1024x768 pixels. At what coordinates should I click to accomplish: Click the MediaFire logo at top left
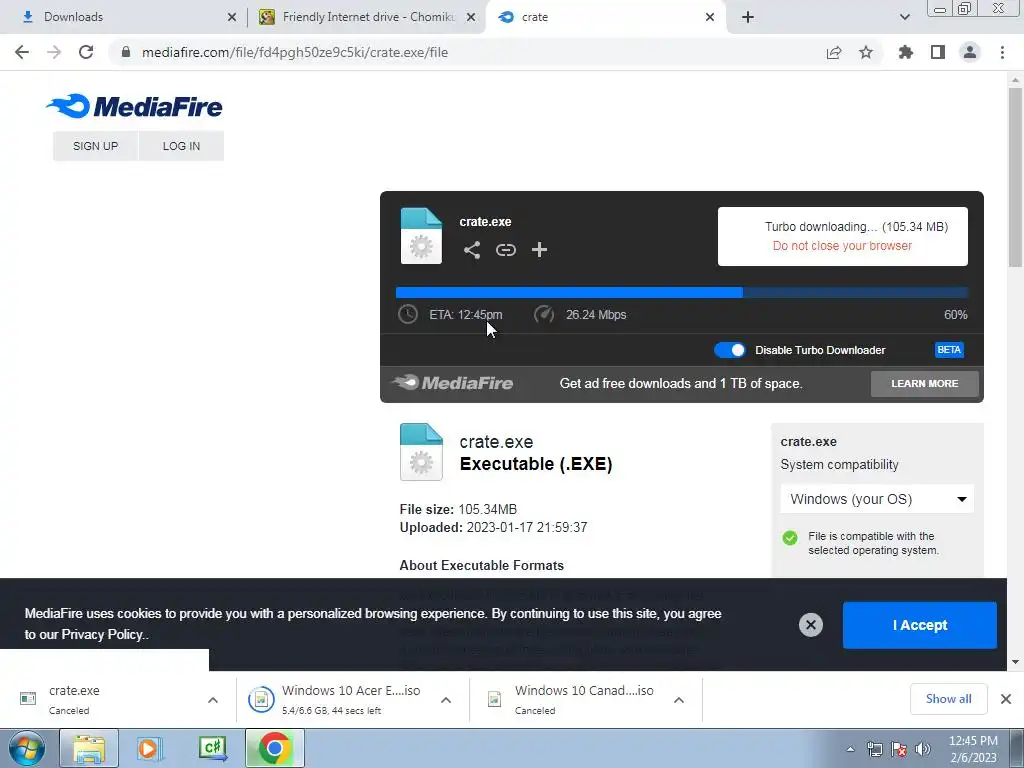tap(134, 106)
